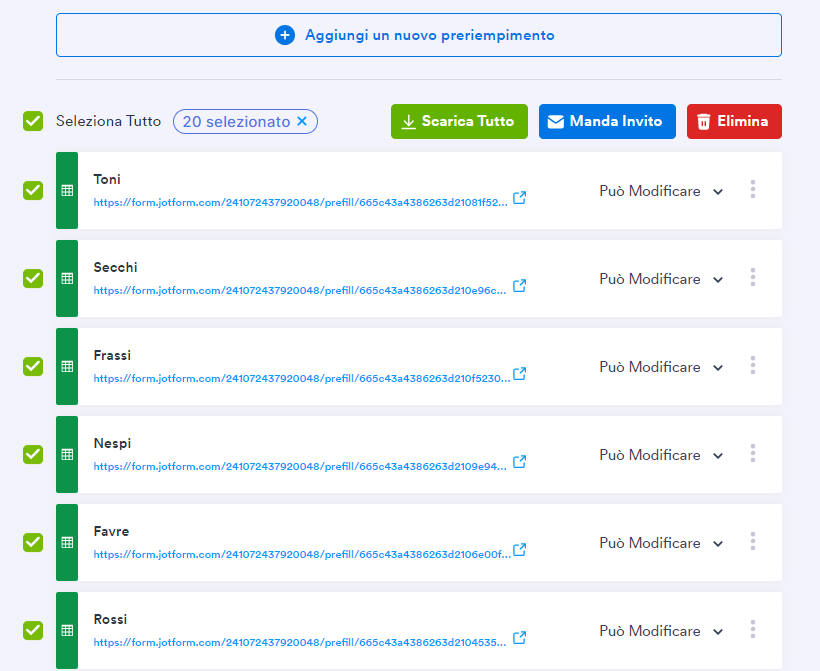The width and height of the screenshot is (820, 671).
Task: Open Favre's external link icon
Action: [519, 550]
